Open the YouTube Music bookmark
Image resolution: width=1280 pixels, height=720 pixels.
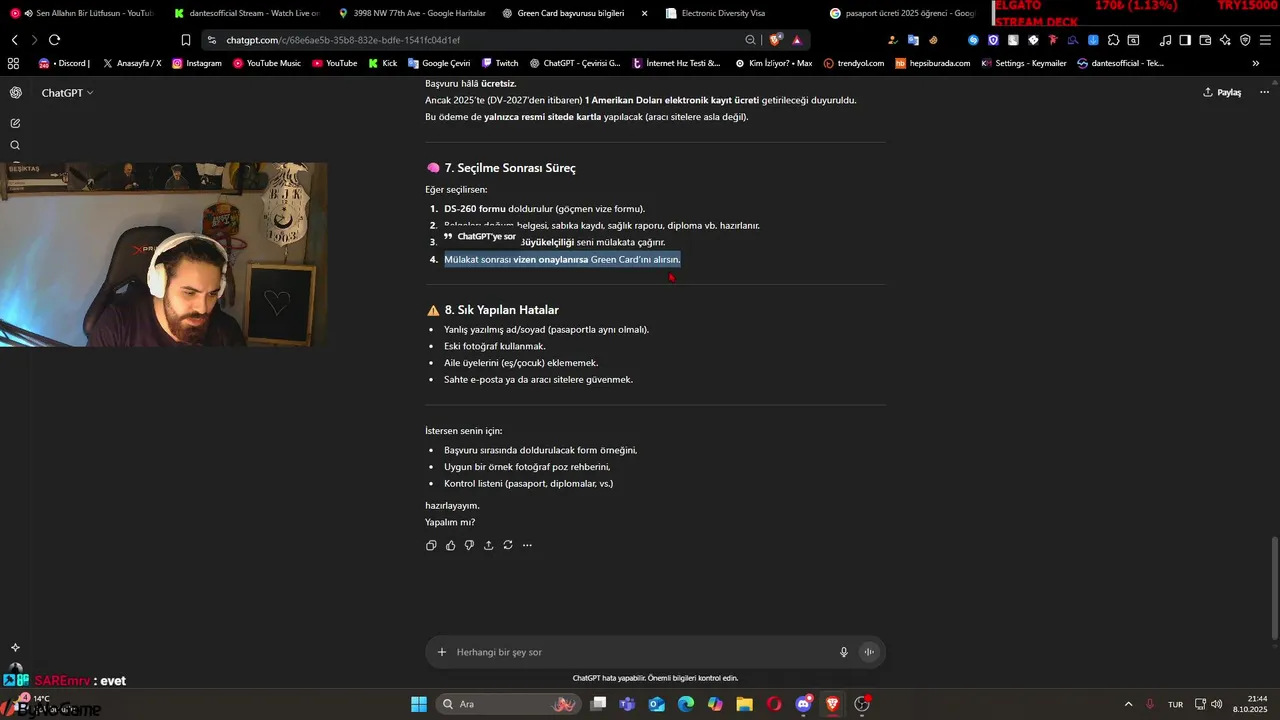(267, 63)
